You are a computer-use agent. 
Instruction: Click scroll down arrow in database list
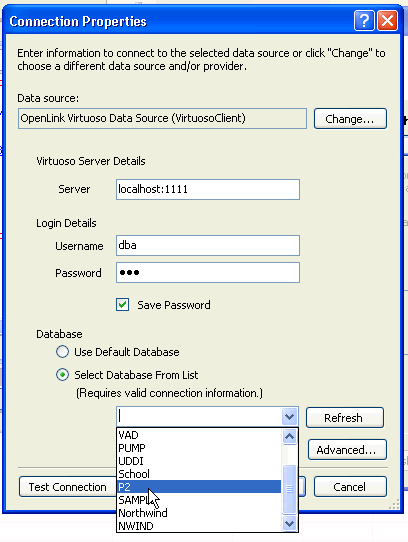pyautogui.click(x=289, y=523)
